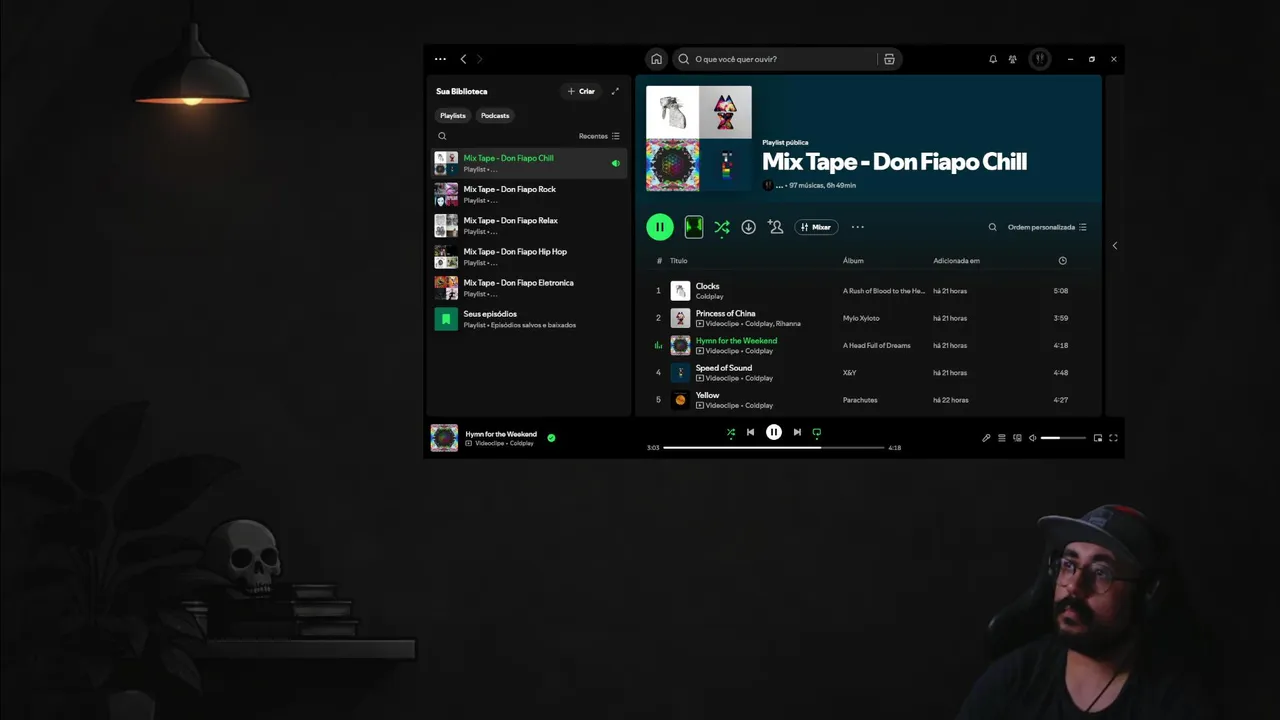
Task: Expand Your Library to full view
Action: pos(615,91)
